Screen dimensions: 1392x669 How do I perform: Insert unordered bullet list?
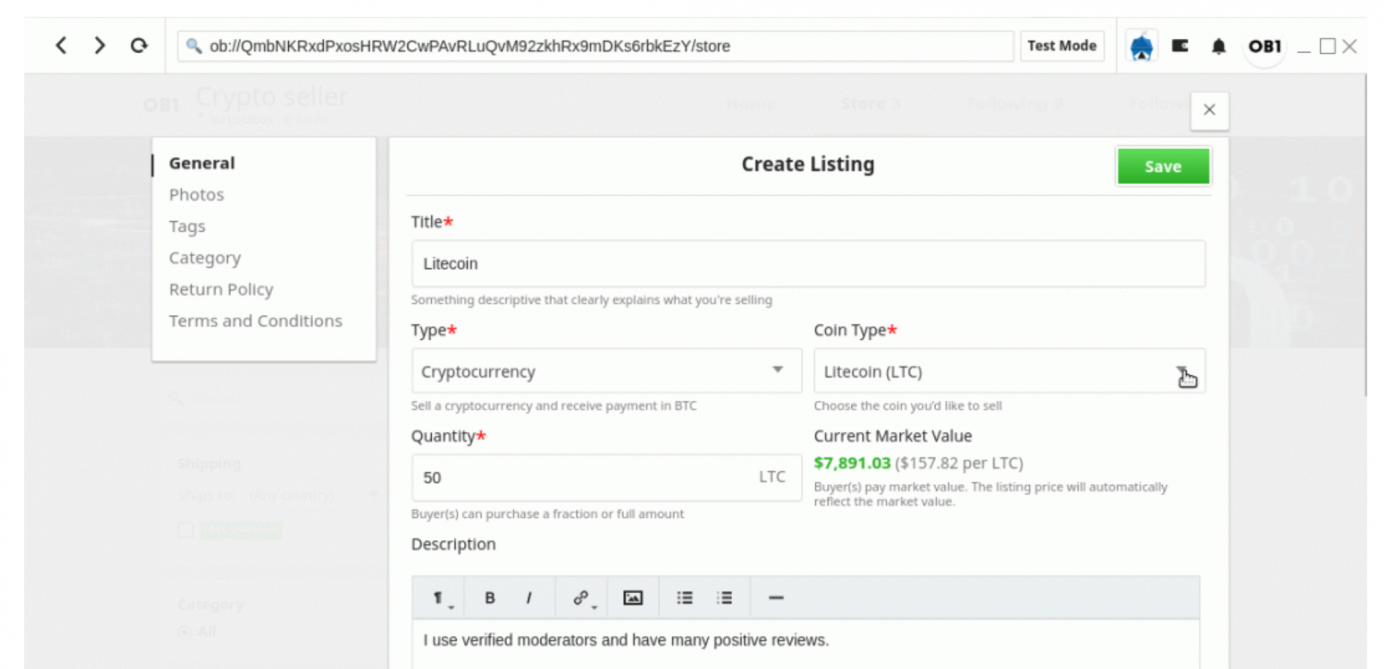click(684, 598)
